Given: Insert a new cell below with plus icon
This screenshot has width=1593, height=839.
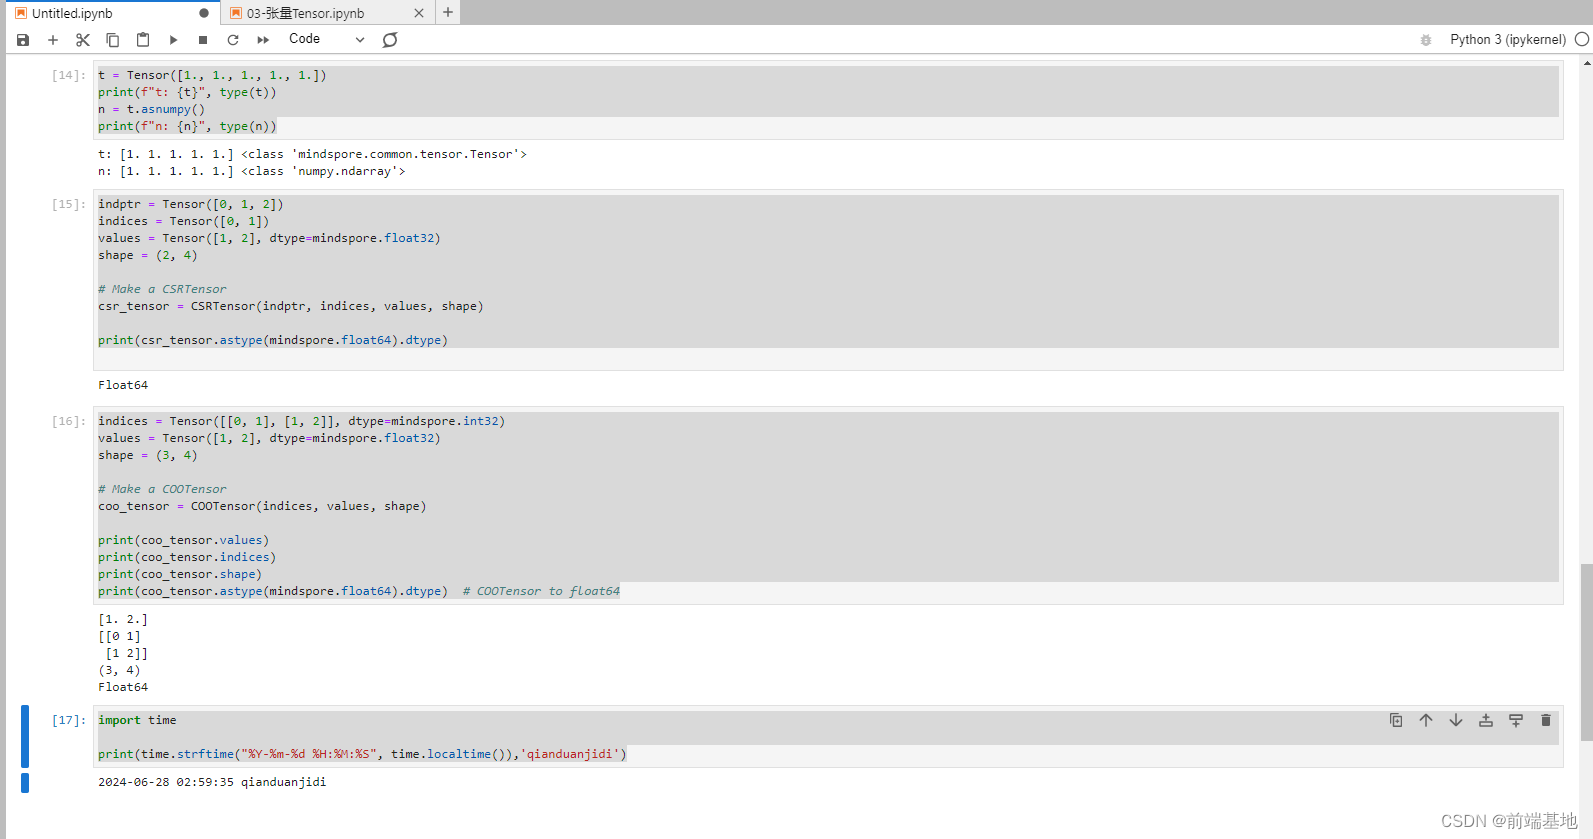Looking at the screenshot, I should tap(53, 40).
